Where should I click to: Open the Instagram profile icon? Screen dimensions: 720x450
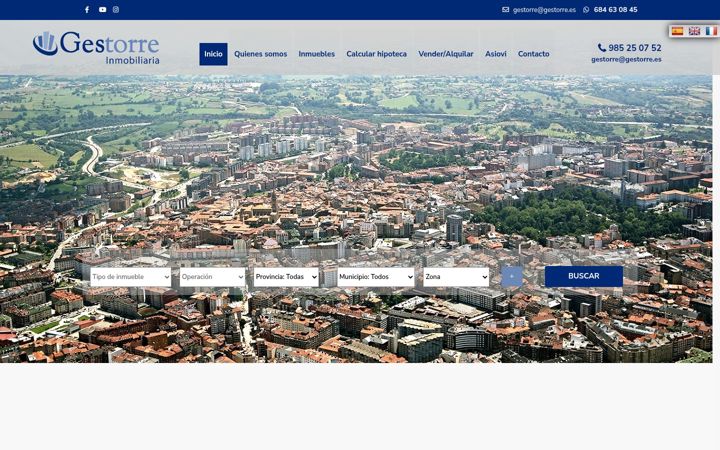point(116,10)
